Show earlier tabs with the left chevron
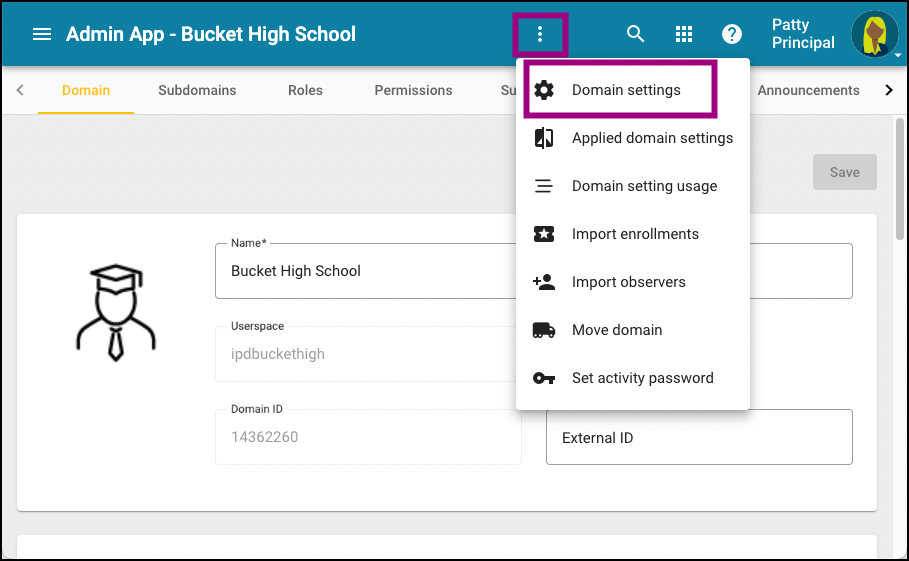Viewport: 909px width, 561px height. coord(20,90)
